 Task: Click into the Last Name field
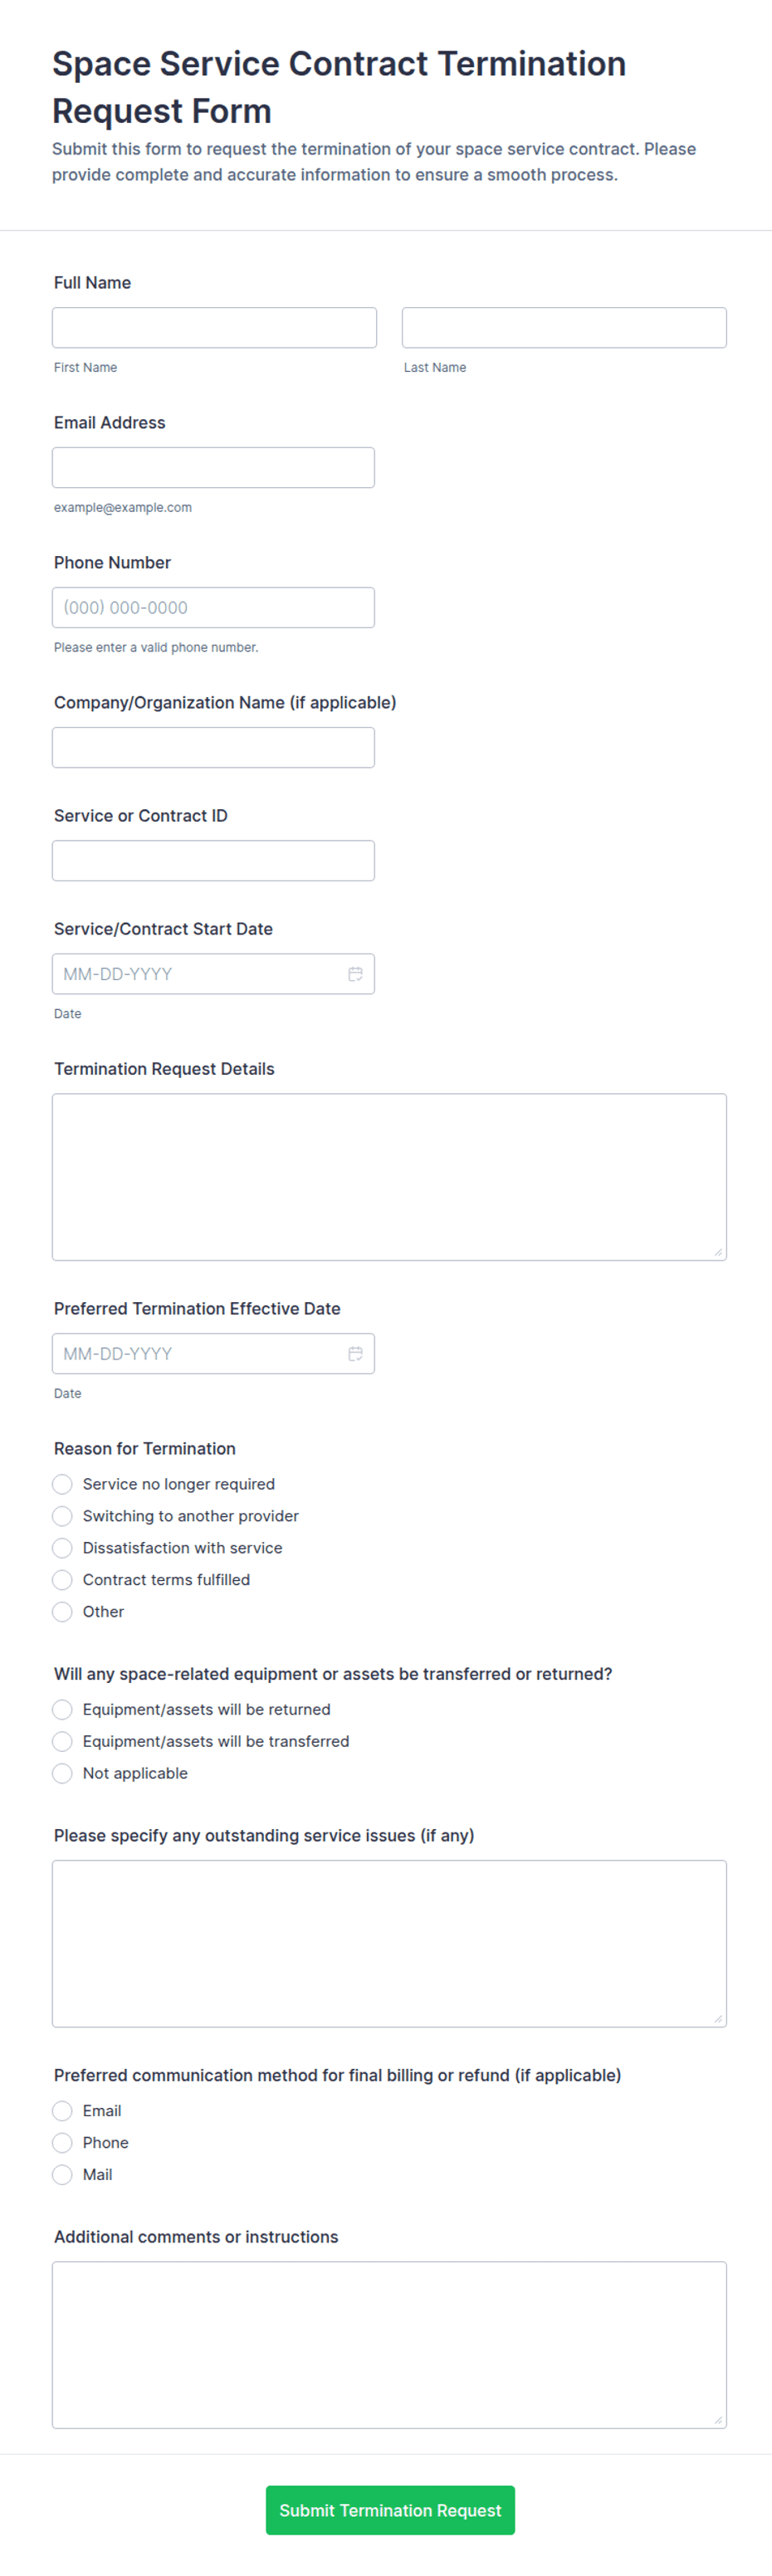(x=564, y=328)
